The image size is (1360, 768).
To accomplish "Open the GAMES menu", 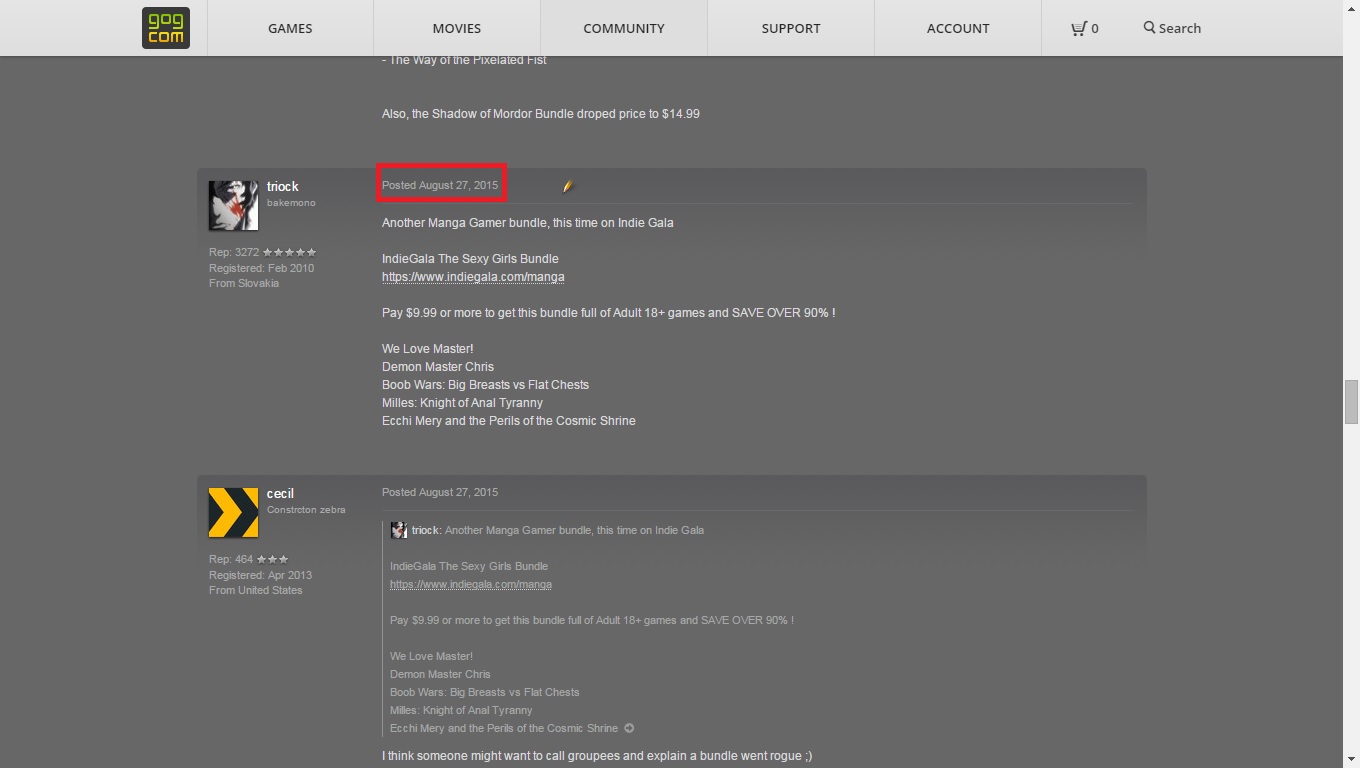I will pyautogui.click(x=290, y=28).
